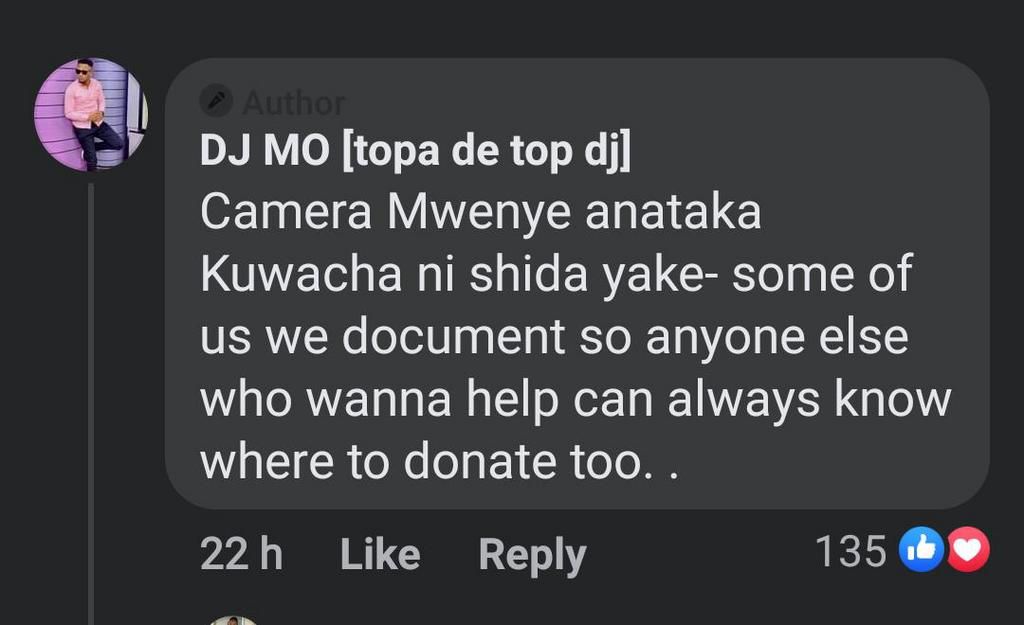
Task: View the 135 reactions count
Action: pos(851,551)
